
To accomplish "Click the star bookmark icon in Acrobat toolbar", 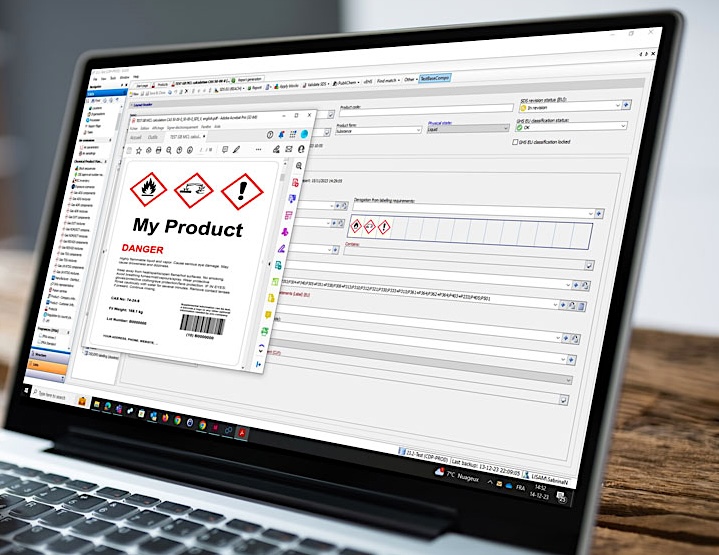I will point(138,150).
